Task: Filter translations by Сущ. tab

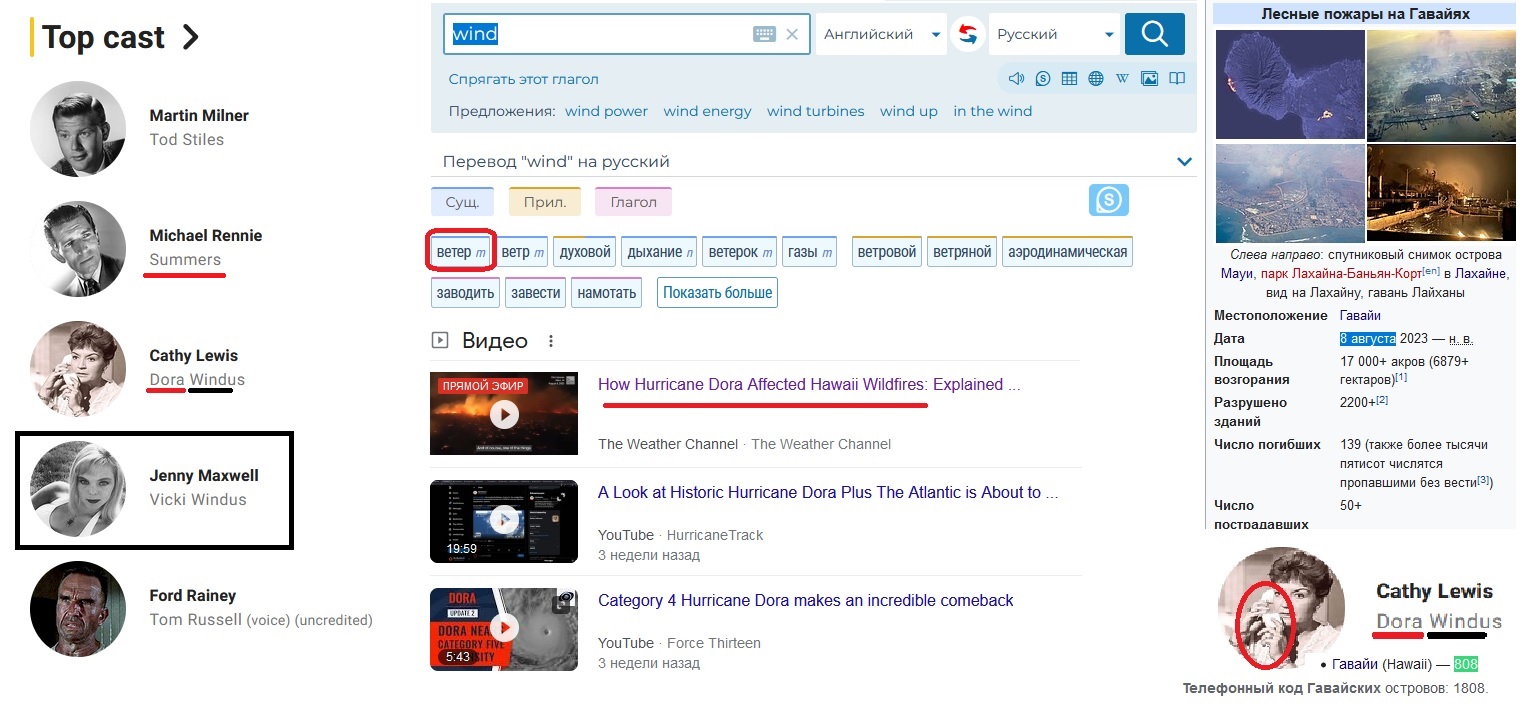Action: 462,201
